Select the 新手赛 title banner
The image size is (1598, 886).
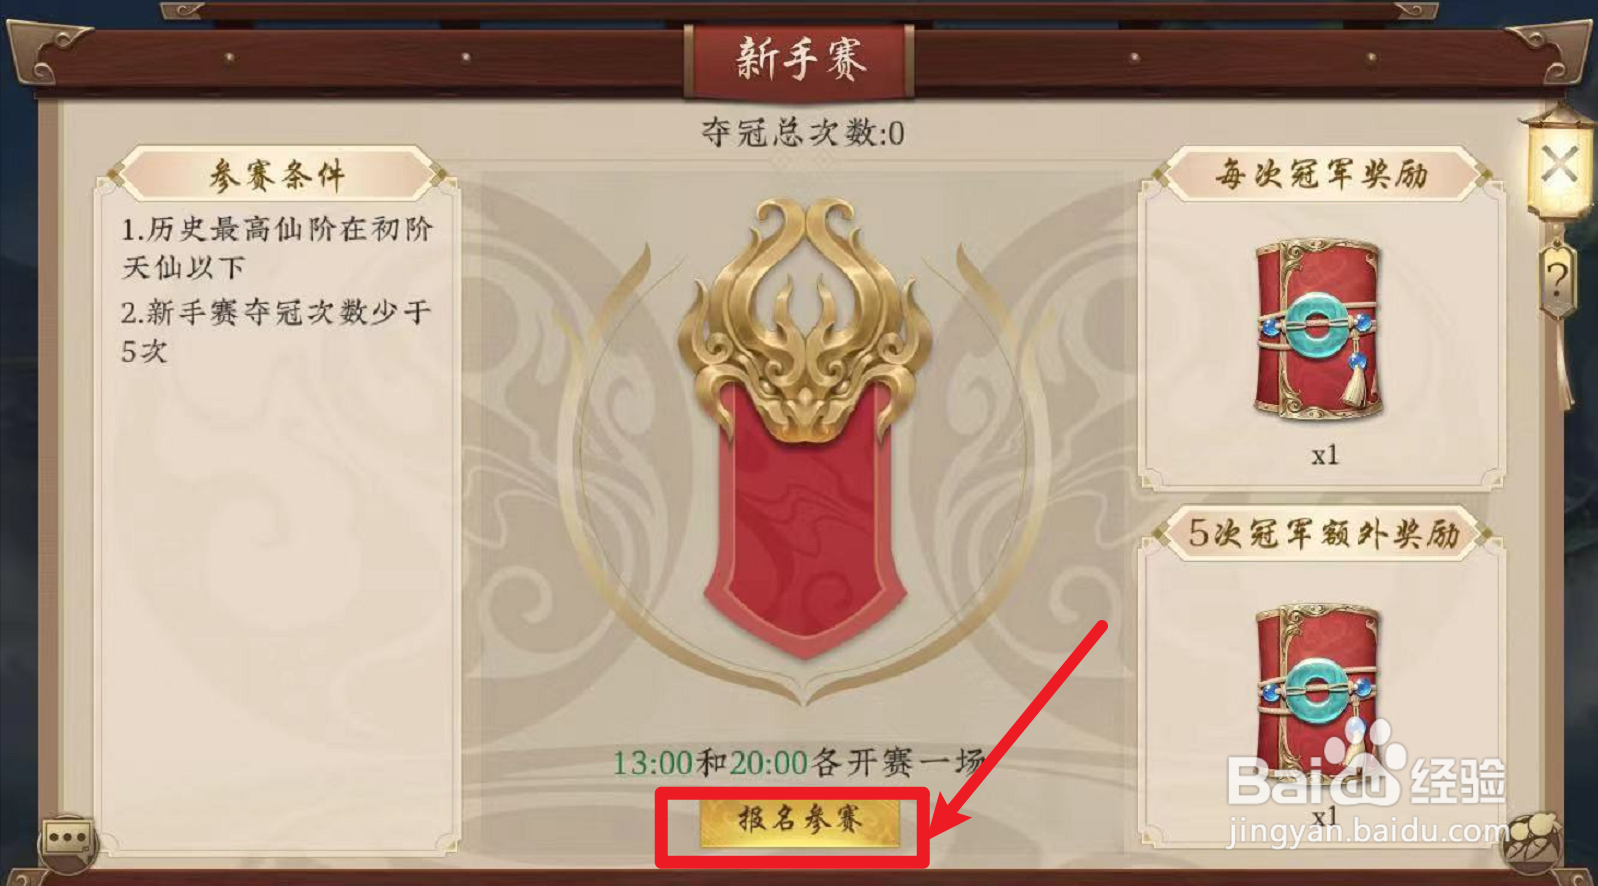[x=800, y=59]
